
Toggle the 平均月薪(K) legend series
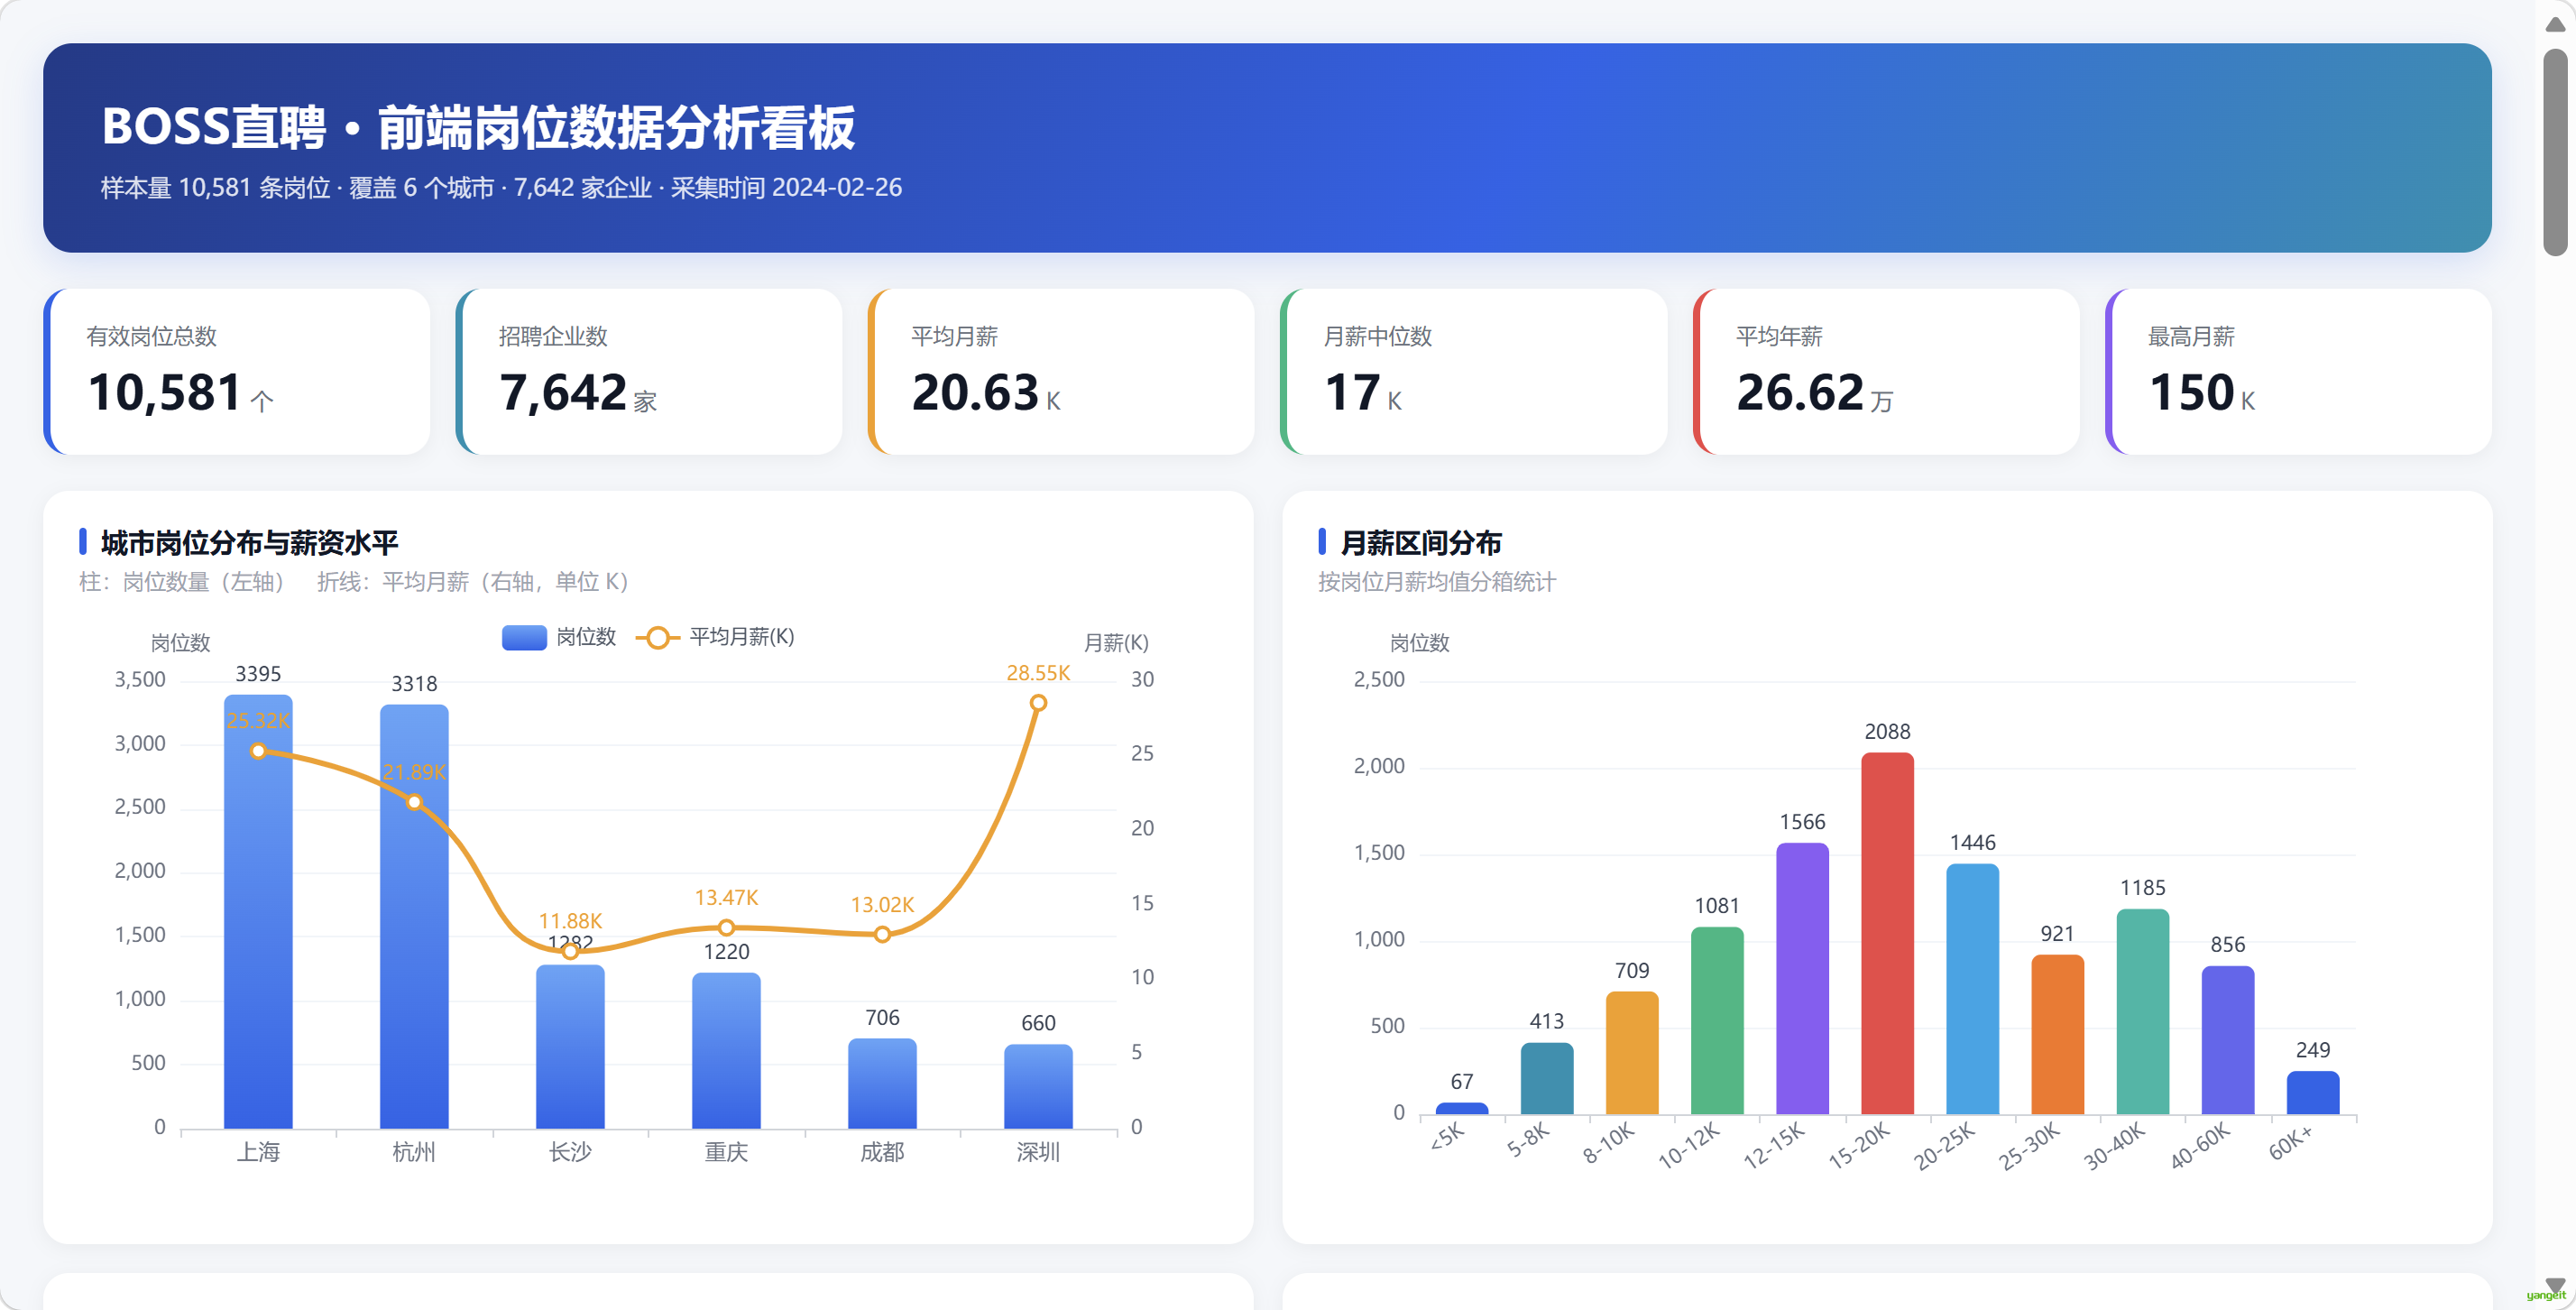[x=716, y=637]
